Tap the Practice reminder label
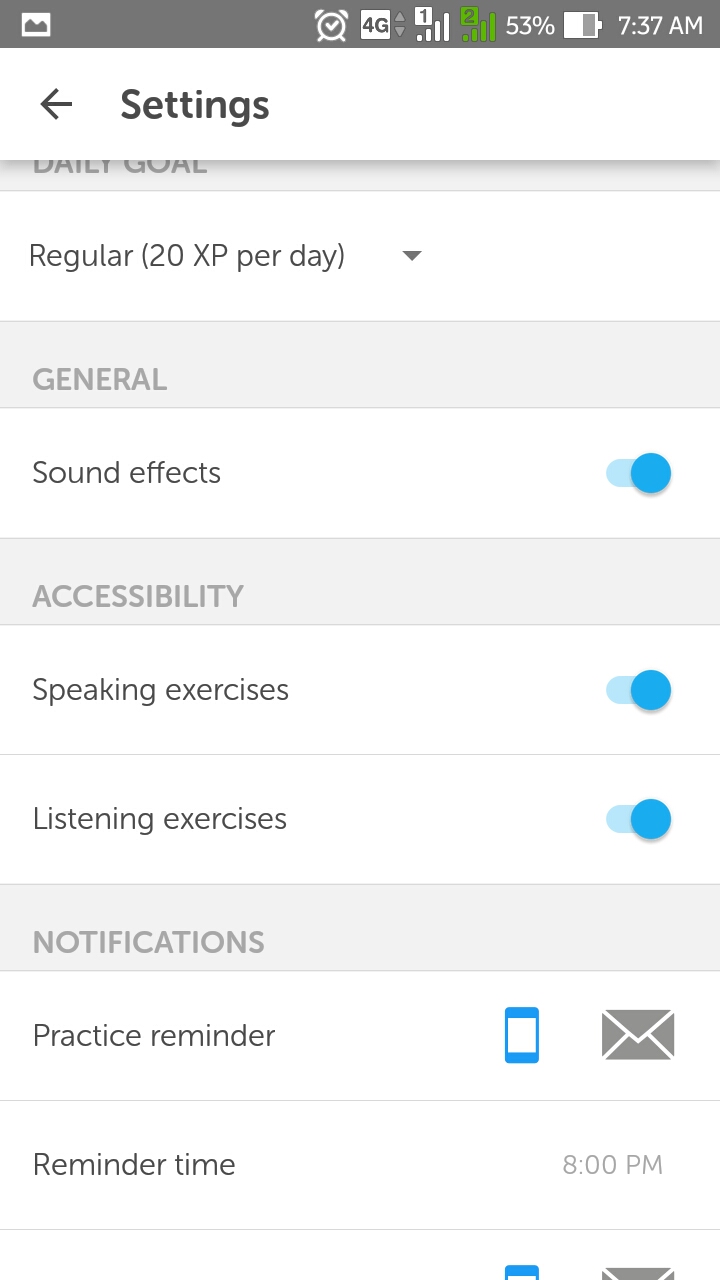The image size is (720, 1280). (154, 1035)
